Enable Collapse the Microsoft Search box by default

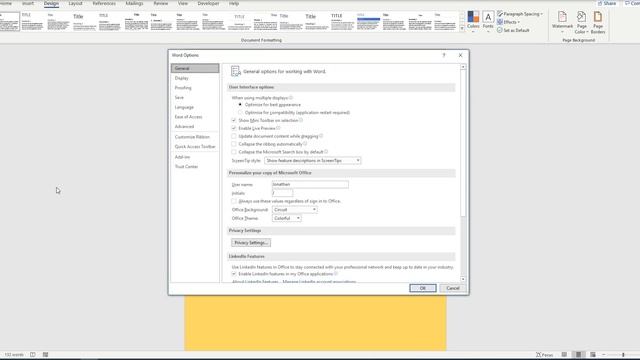coord(234,152)
